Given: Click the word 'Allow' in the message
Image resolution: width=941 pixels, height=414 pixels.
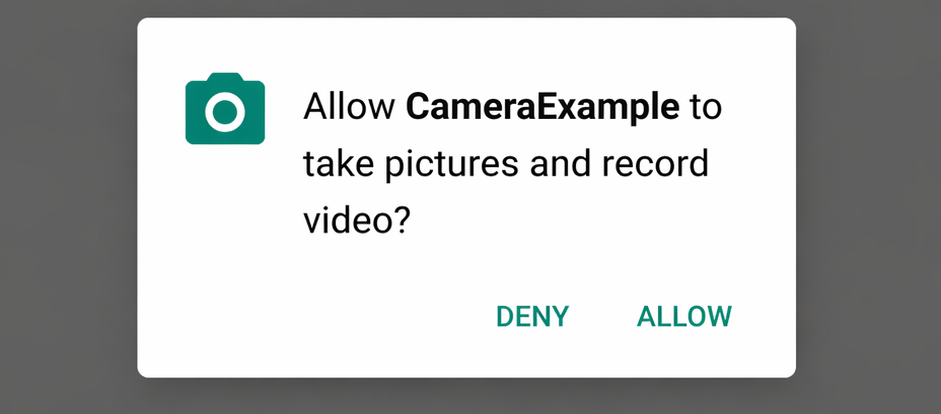Looking at the screenshot, I should (x=349, y=108).
